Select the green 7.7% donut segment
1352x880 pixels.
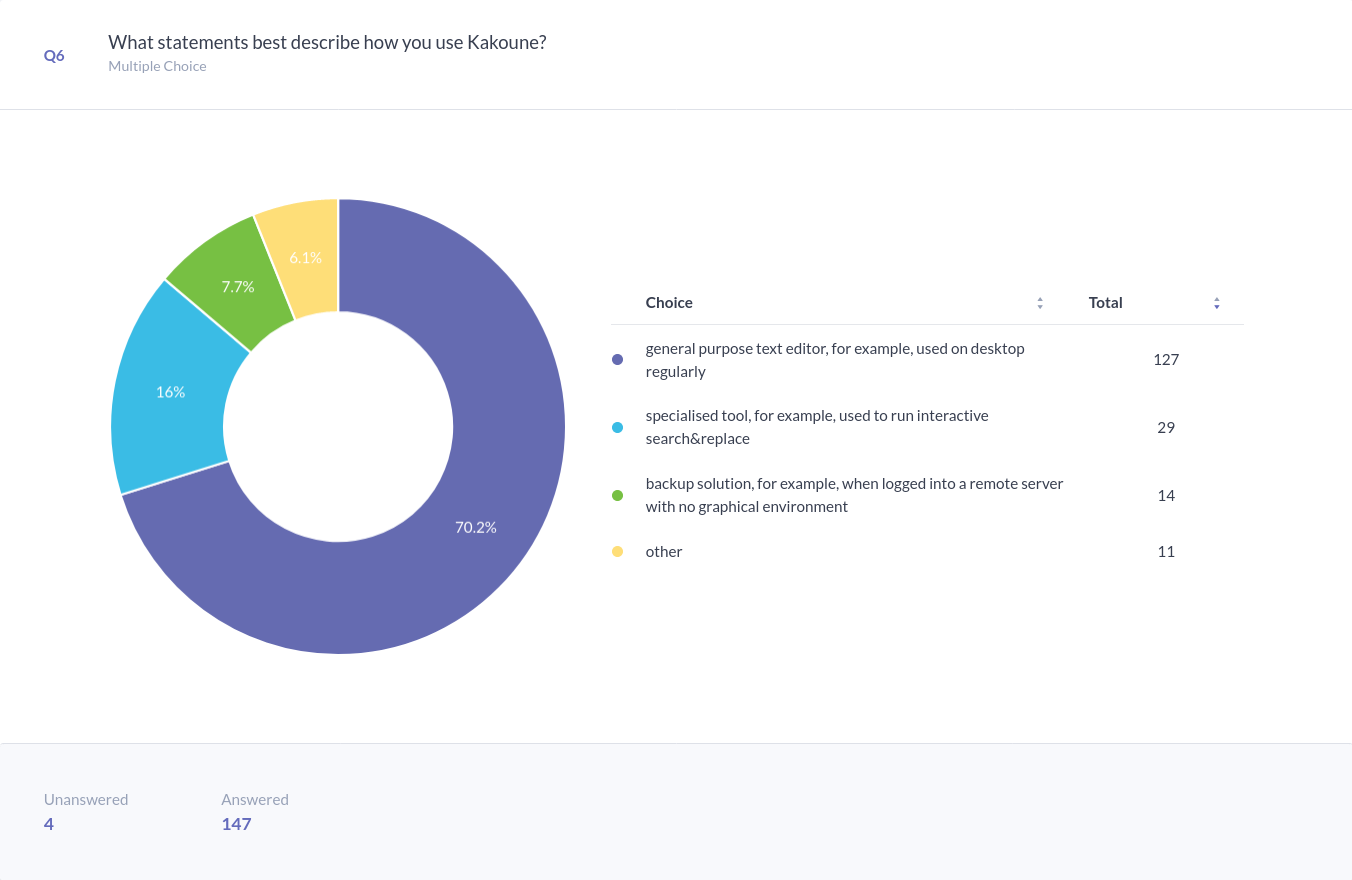pyautogui.click(x=238, y=287)
